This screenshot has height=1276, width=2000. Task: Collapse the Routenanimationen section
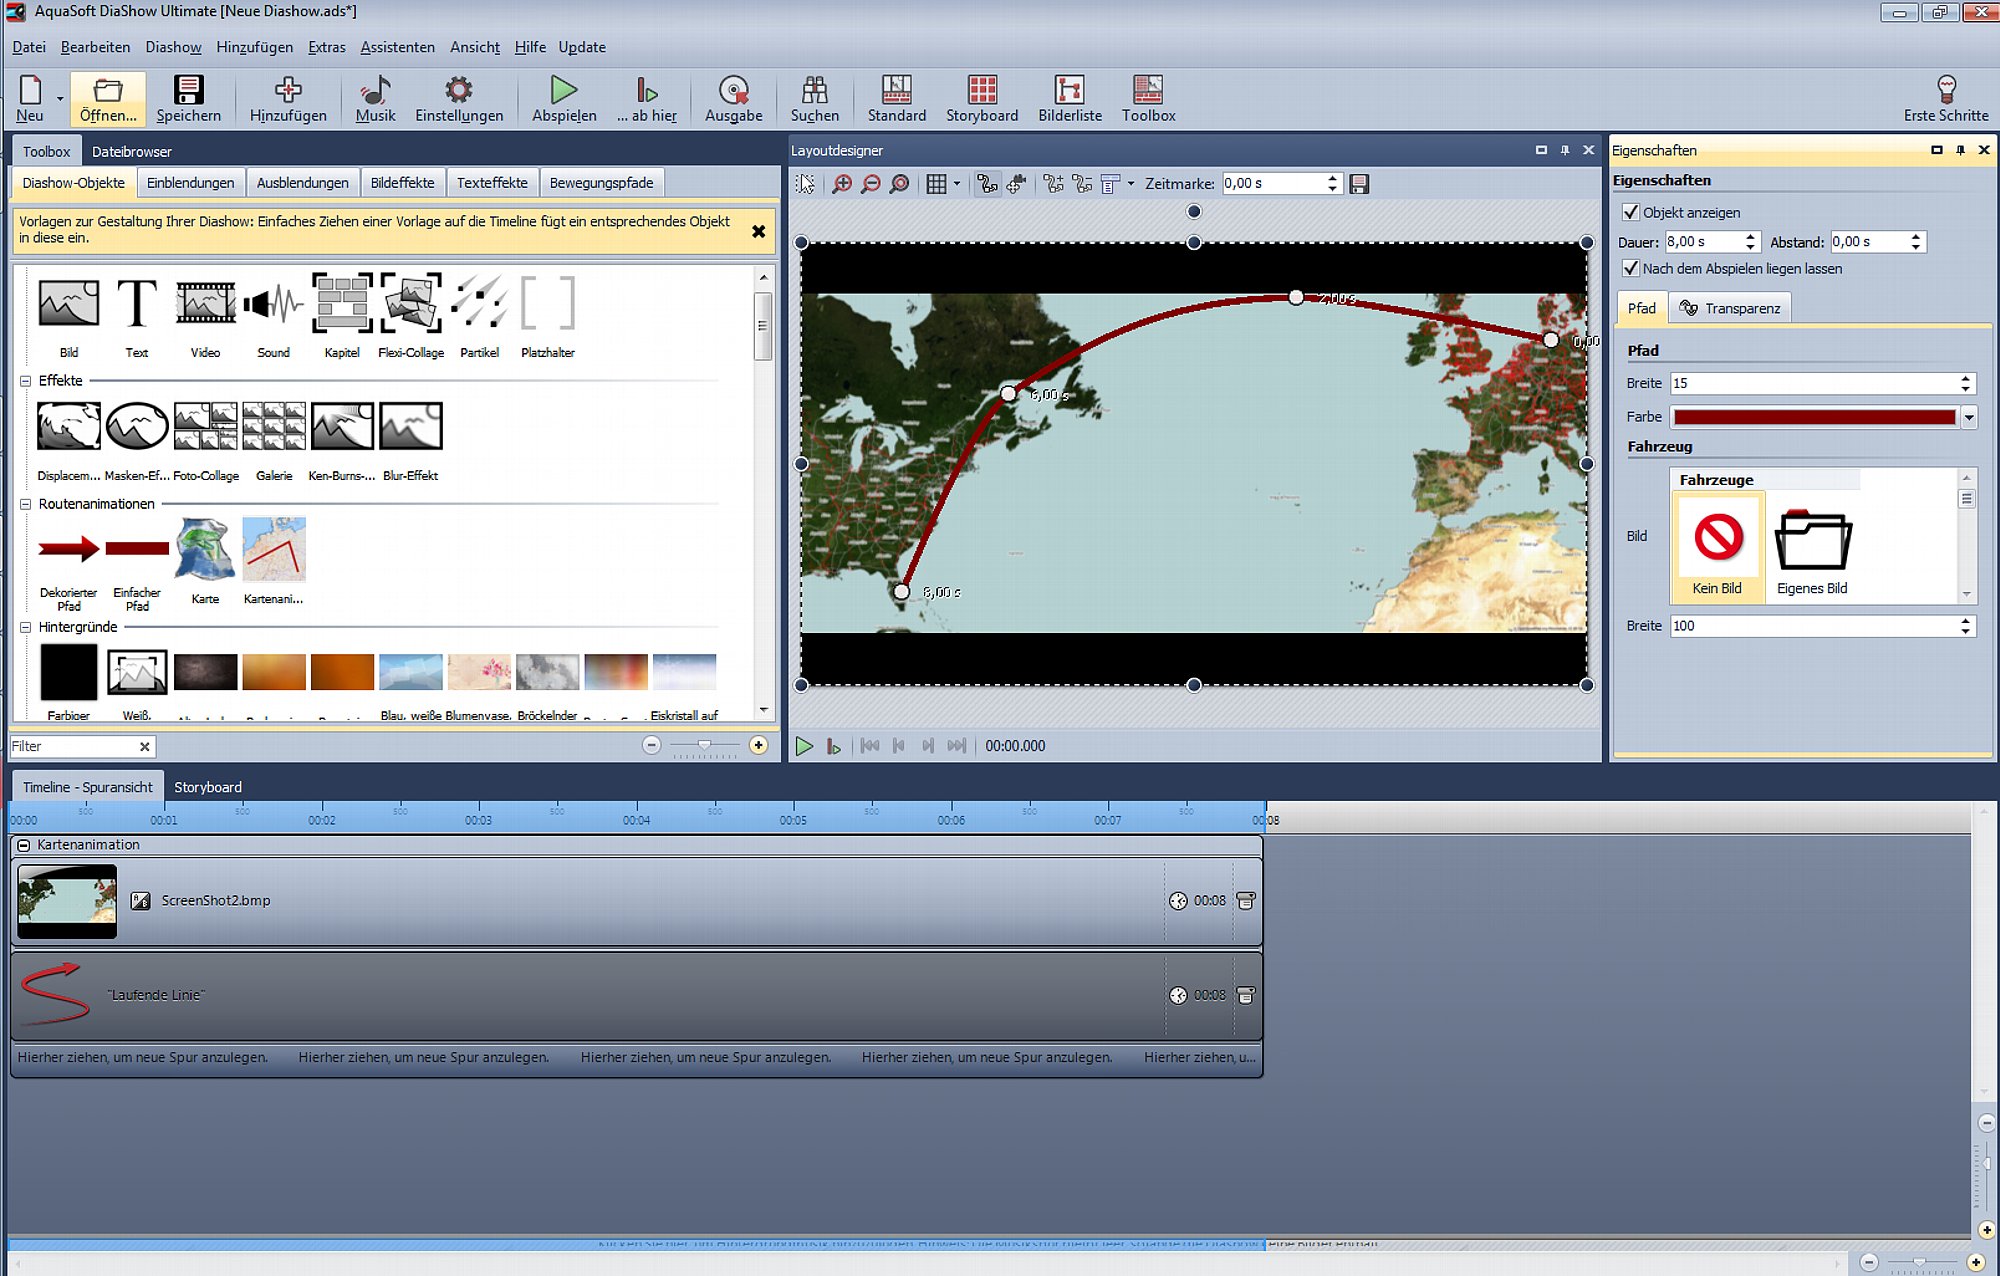point(26,504)
